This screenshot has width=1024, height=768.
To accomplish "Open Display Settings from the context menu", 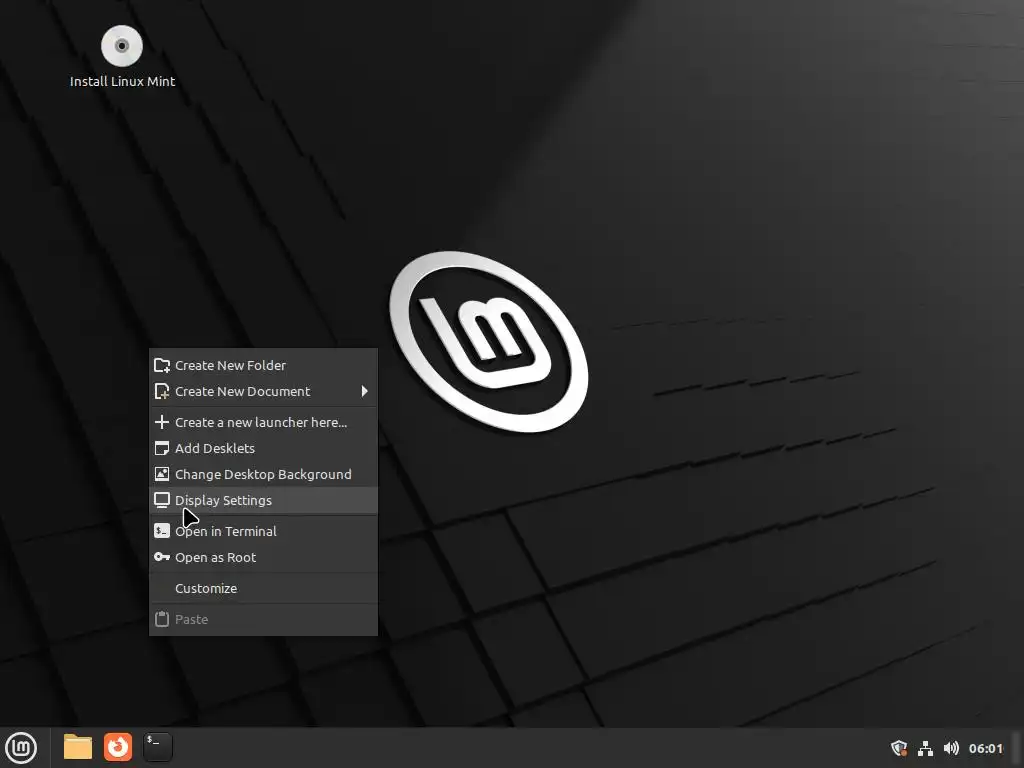I will (263, 500).
